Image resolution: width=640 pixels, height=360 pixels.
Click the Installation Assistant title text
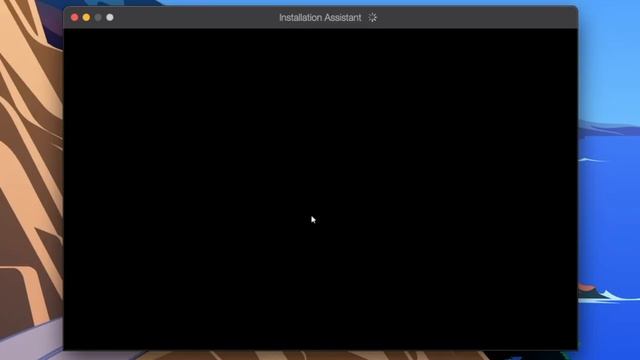(x=320, y=18)
